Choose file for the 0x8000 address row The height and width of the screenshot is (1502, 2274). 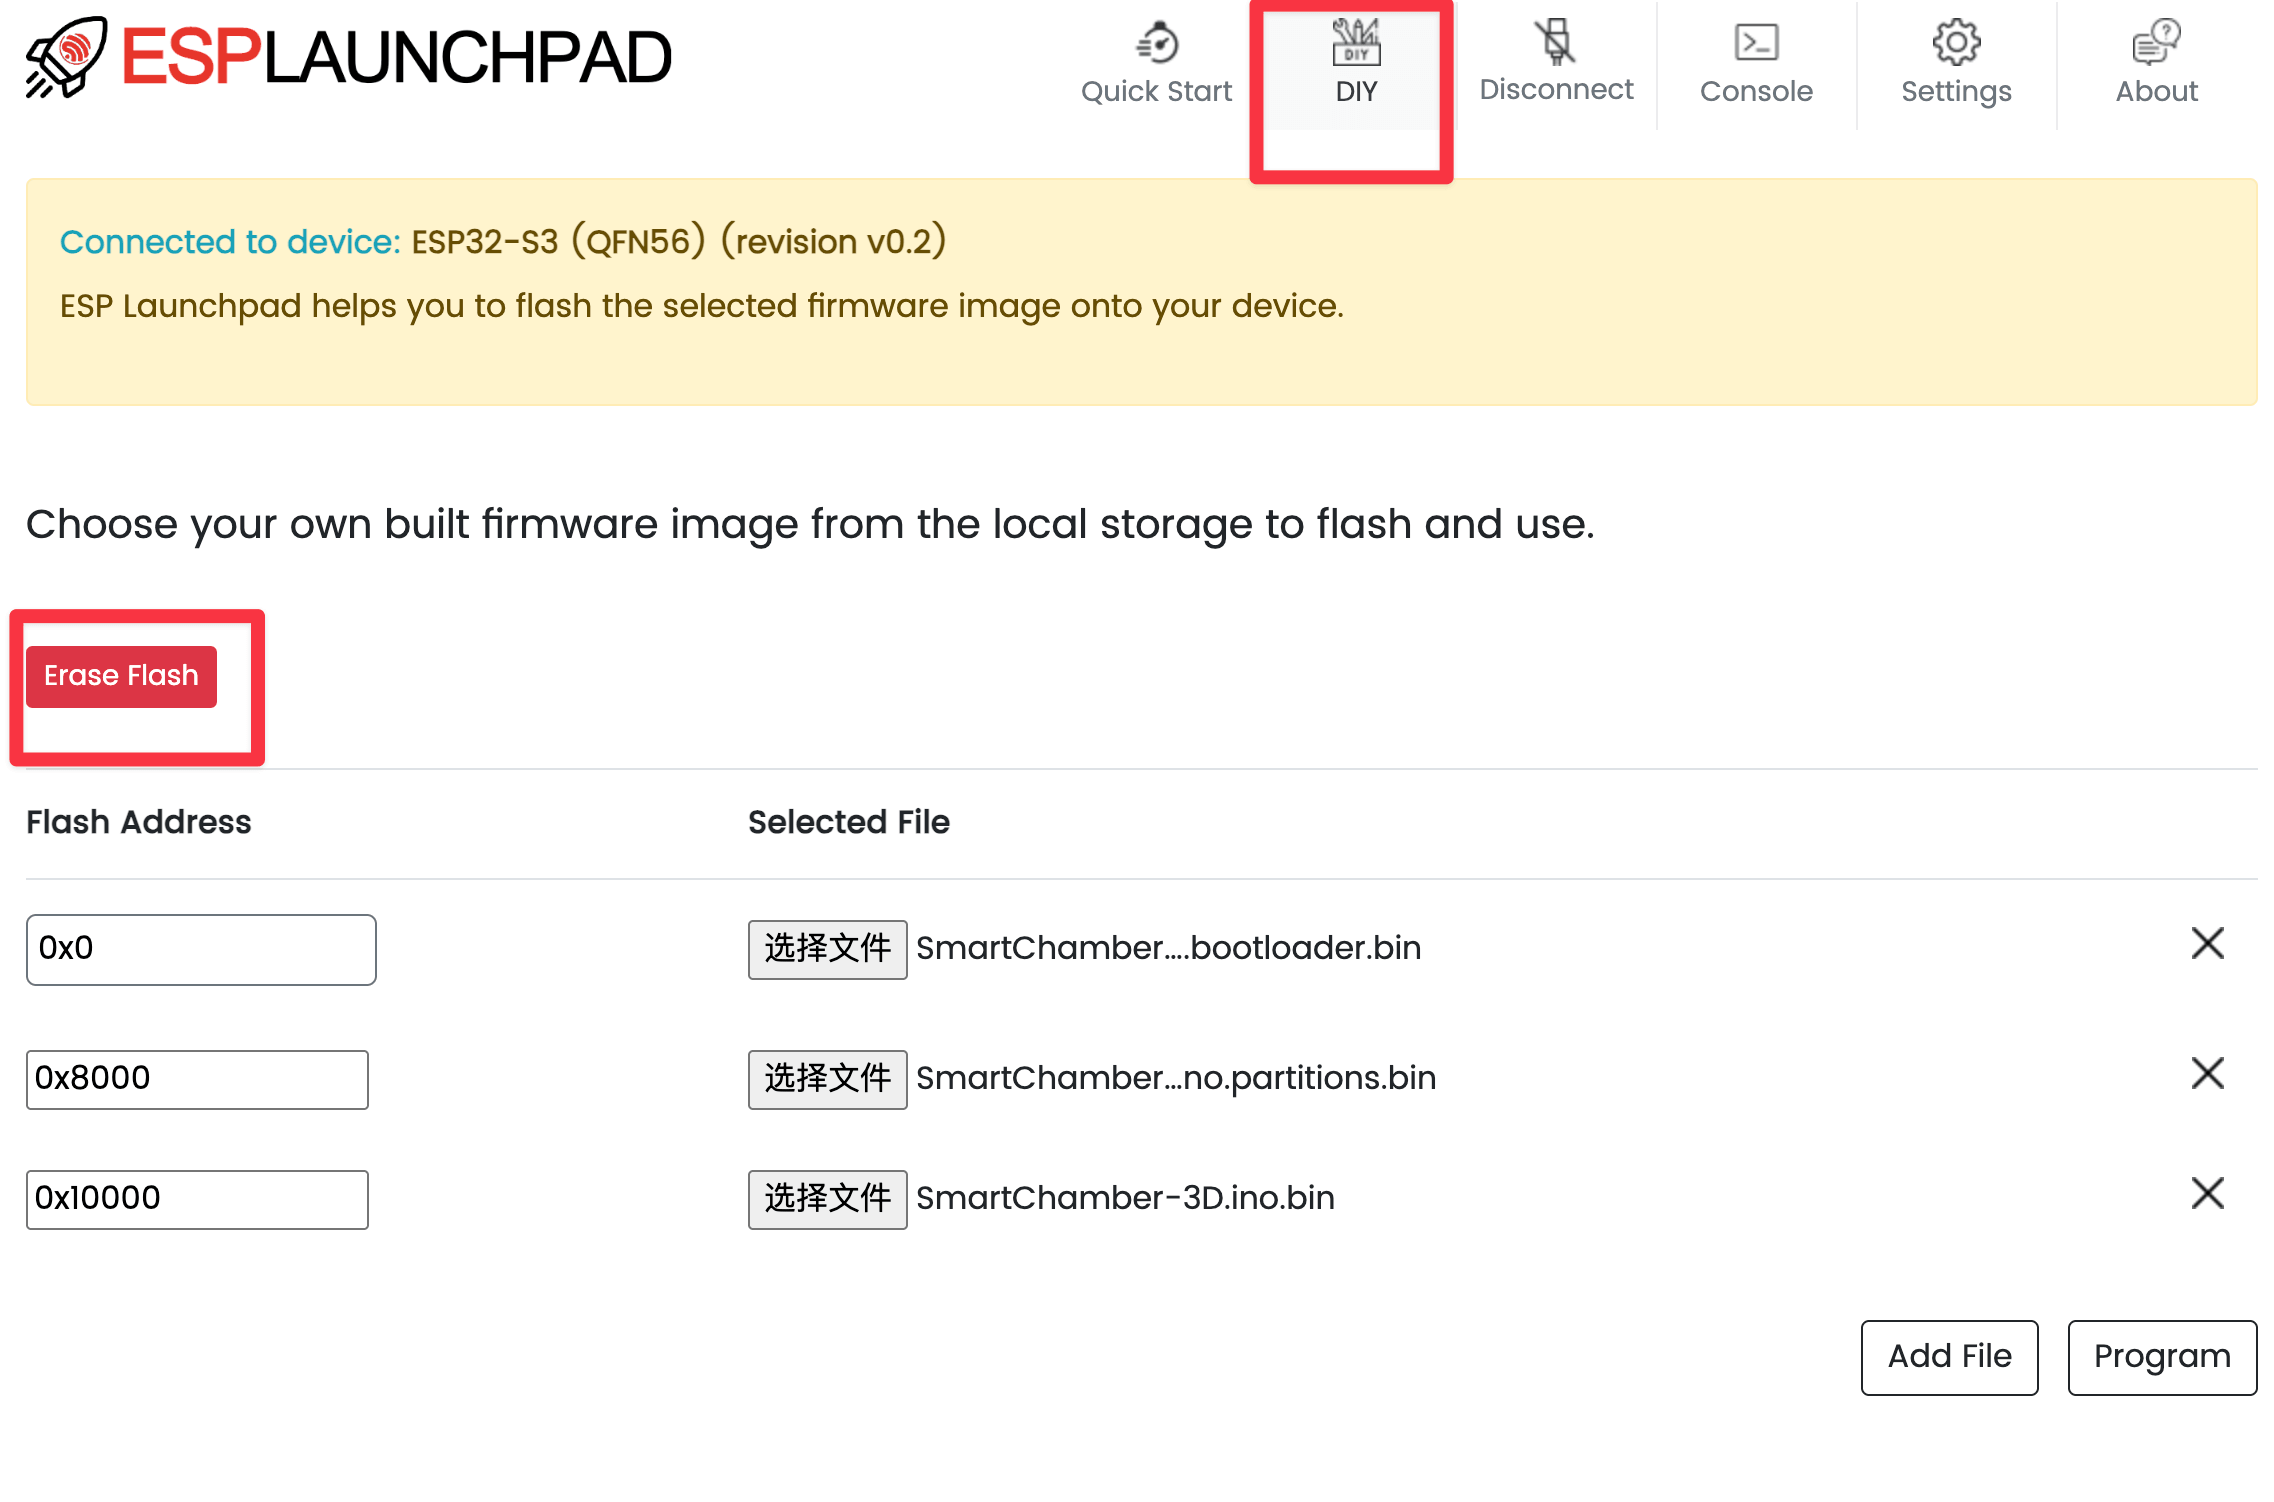[x=827, y=1078]
